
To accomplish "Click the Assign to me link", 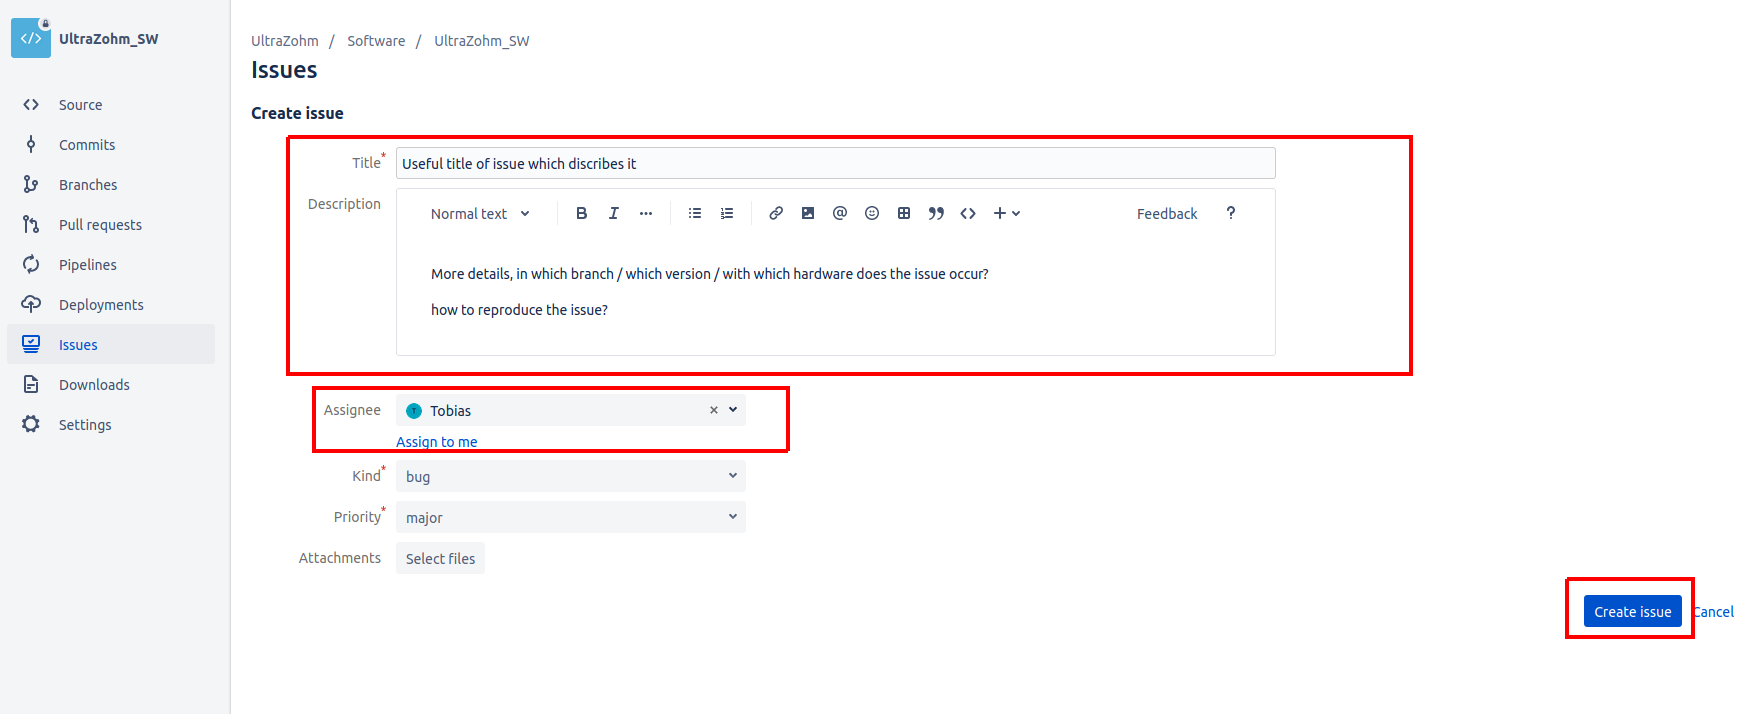I will (437, 442).
